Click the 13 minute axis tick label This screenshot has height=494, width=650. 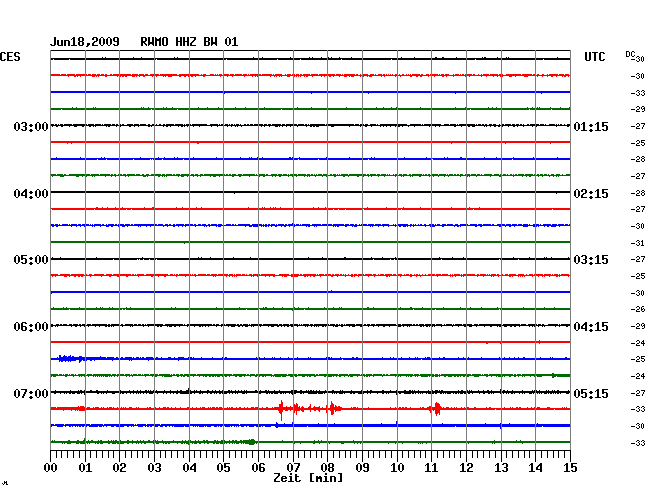tap(501, 468)
